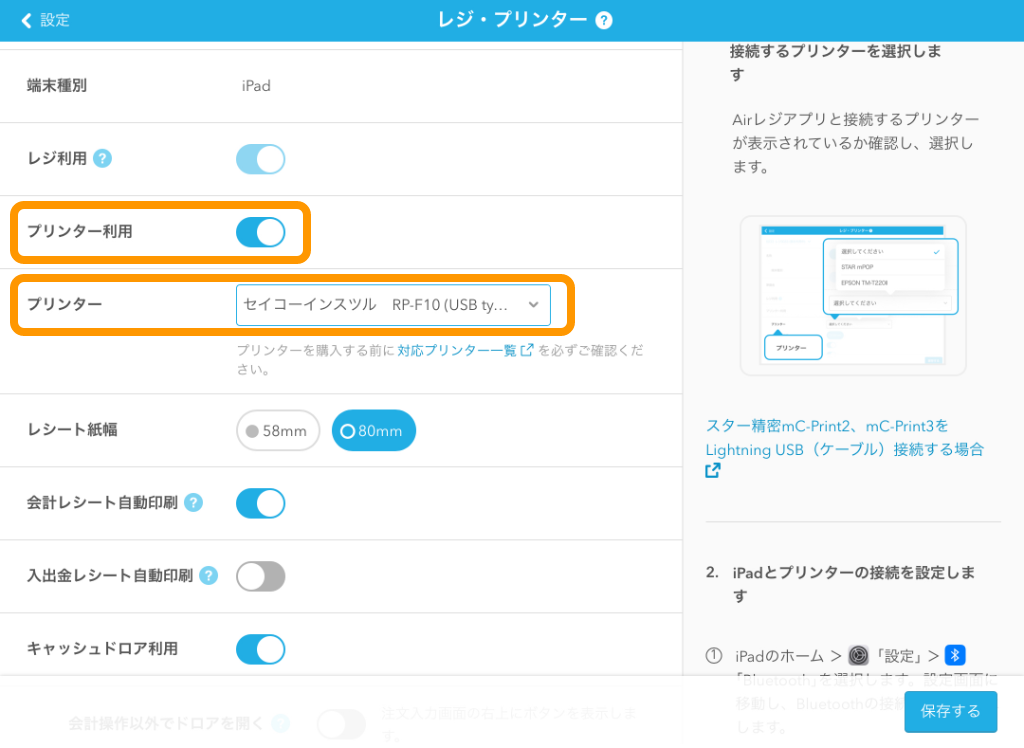Image resolution: width=1024 pixels, height=748 pixels.
Task: Toggle キャッシュドロア利用 switch
Action: pyautogui.click(x=261, y=649)
